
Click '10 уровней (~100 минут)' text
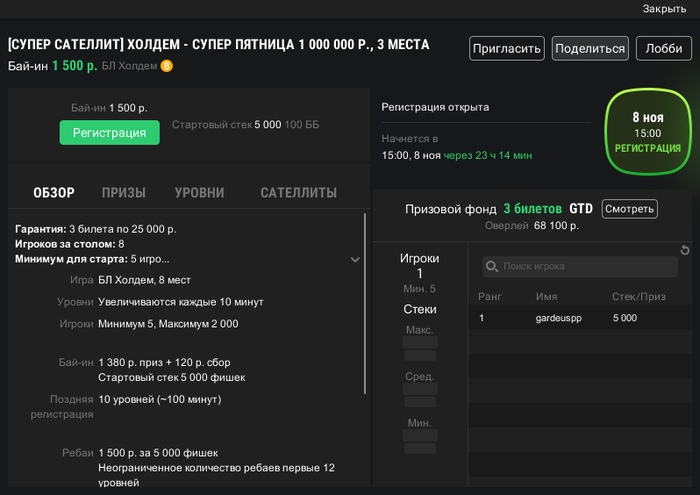[160, 399]
